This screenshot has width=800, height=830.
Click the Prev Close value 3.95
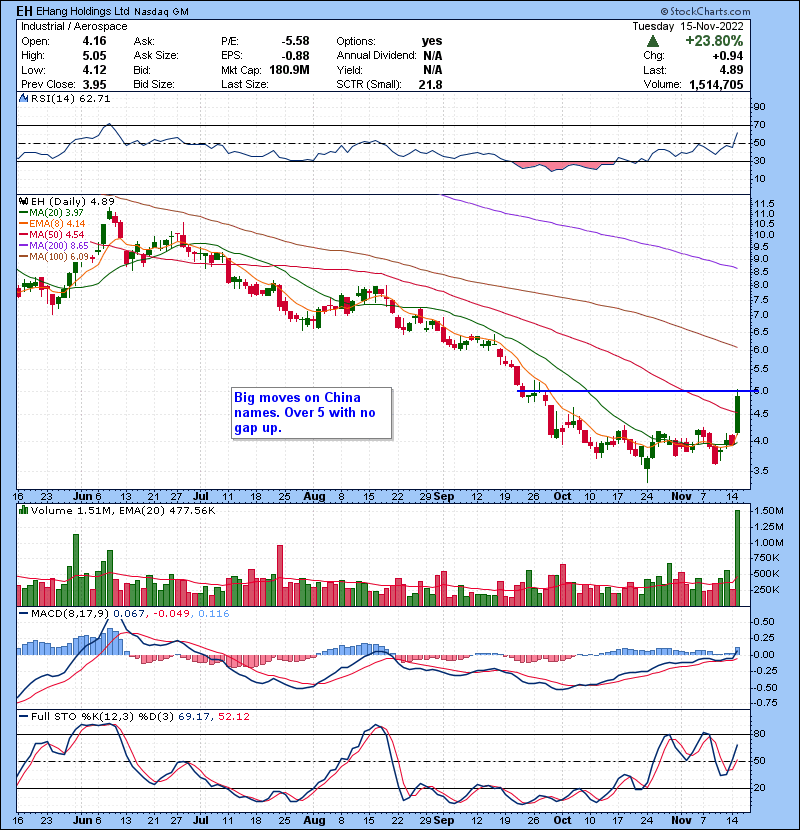[94, 85]
